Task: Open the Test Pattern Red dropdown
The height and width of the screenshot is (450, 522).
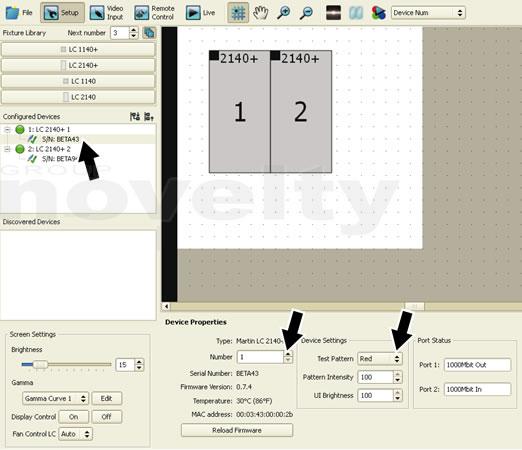Action: click(380, 359)
